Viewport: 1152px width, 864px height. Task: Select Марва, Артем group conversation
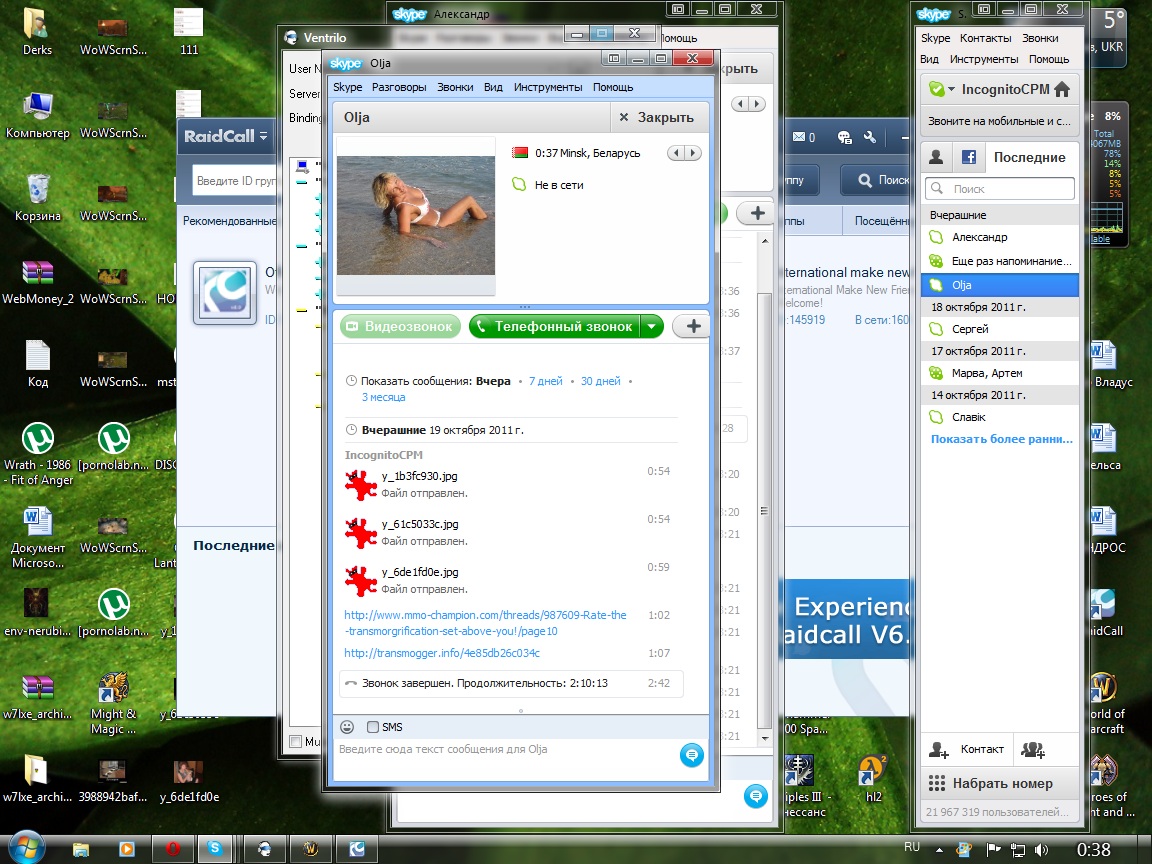pyautogui.click(x=1000, y=372)
